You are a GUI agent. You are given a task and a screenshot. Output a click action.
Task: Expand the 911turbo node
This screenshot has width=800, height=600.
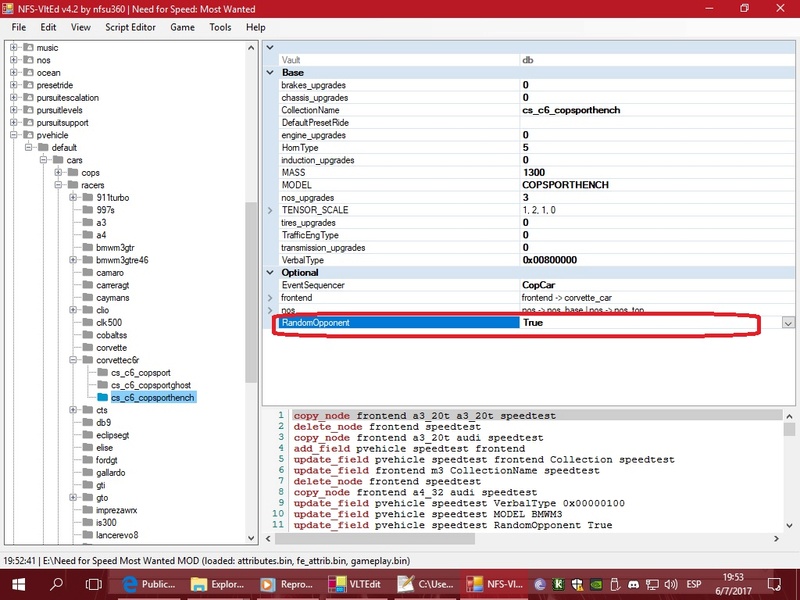[73, 197]
